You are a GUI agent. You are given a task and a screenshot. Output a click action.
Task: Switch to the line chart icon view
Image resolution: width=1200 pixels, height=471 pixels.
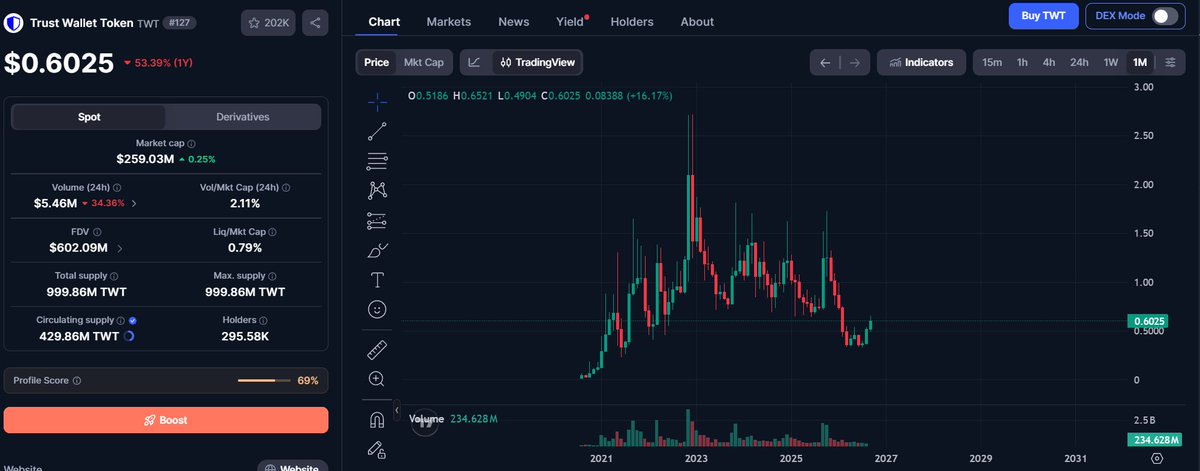(475, 62)
